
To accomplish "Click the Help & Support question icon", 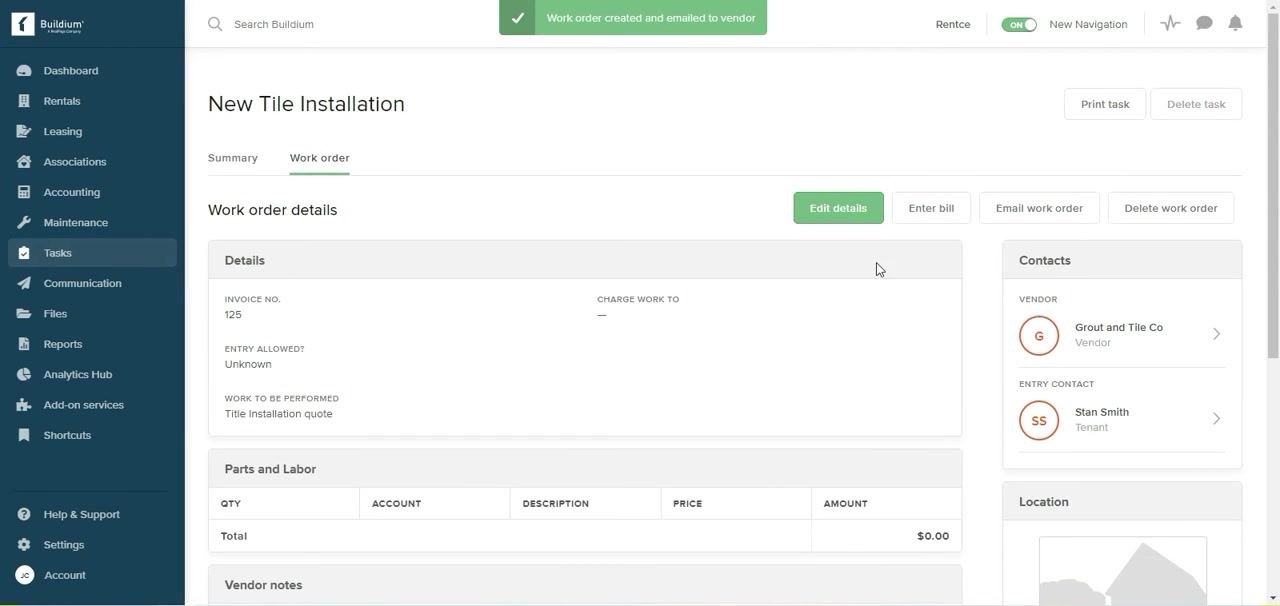I will tap(24, 514).
